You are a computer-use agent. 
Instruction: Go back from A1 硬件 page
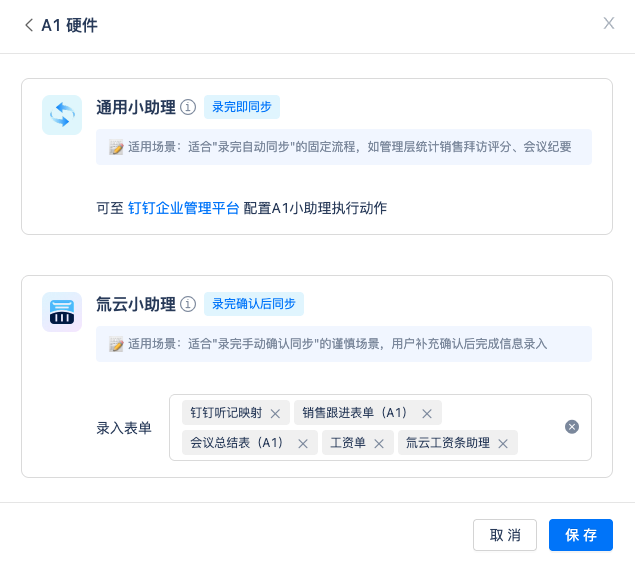point(29,25)
